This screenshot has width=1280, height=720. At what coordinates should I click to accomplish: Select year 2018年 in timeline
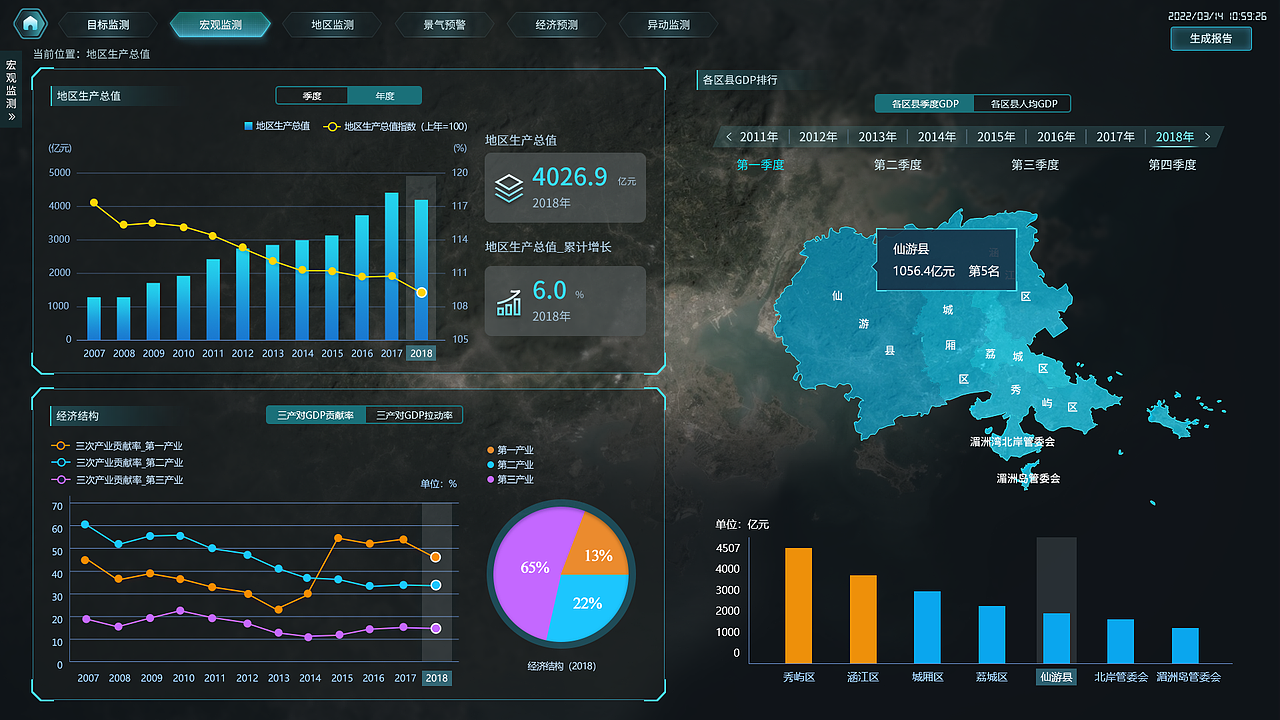tap(1174, 137)
